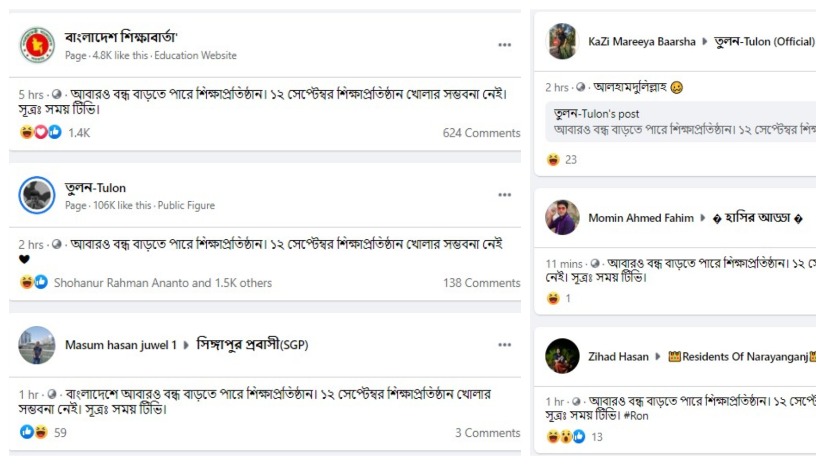Click the #Ron hashtag

click(636, 414)
